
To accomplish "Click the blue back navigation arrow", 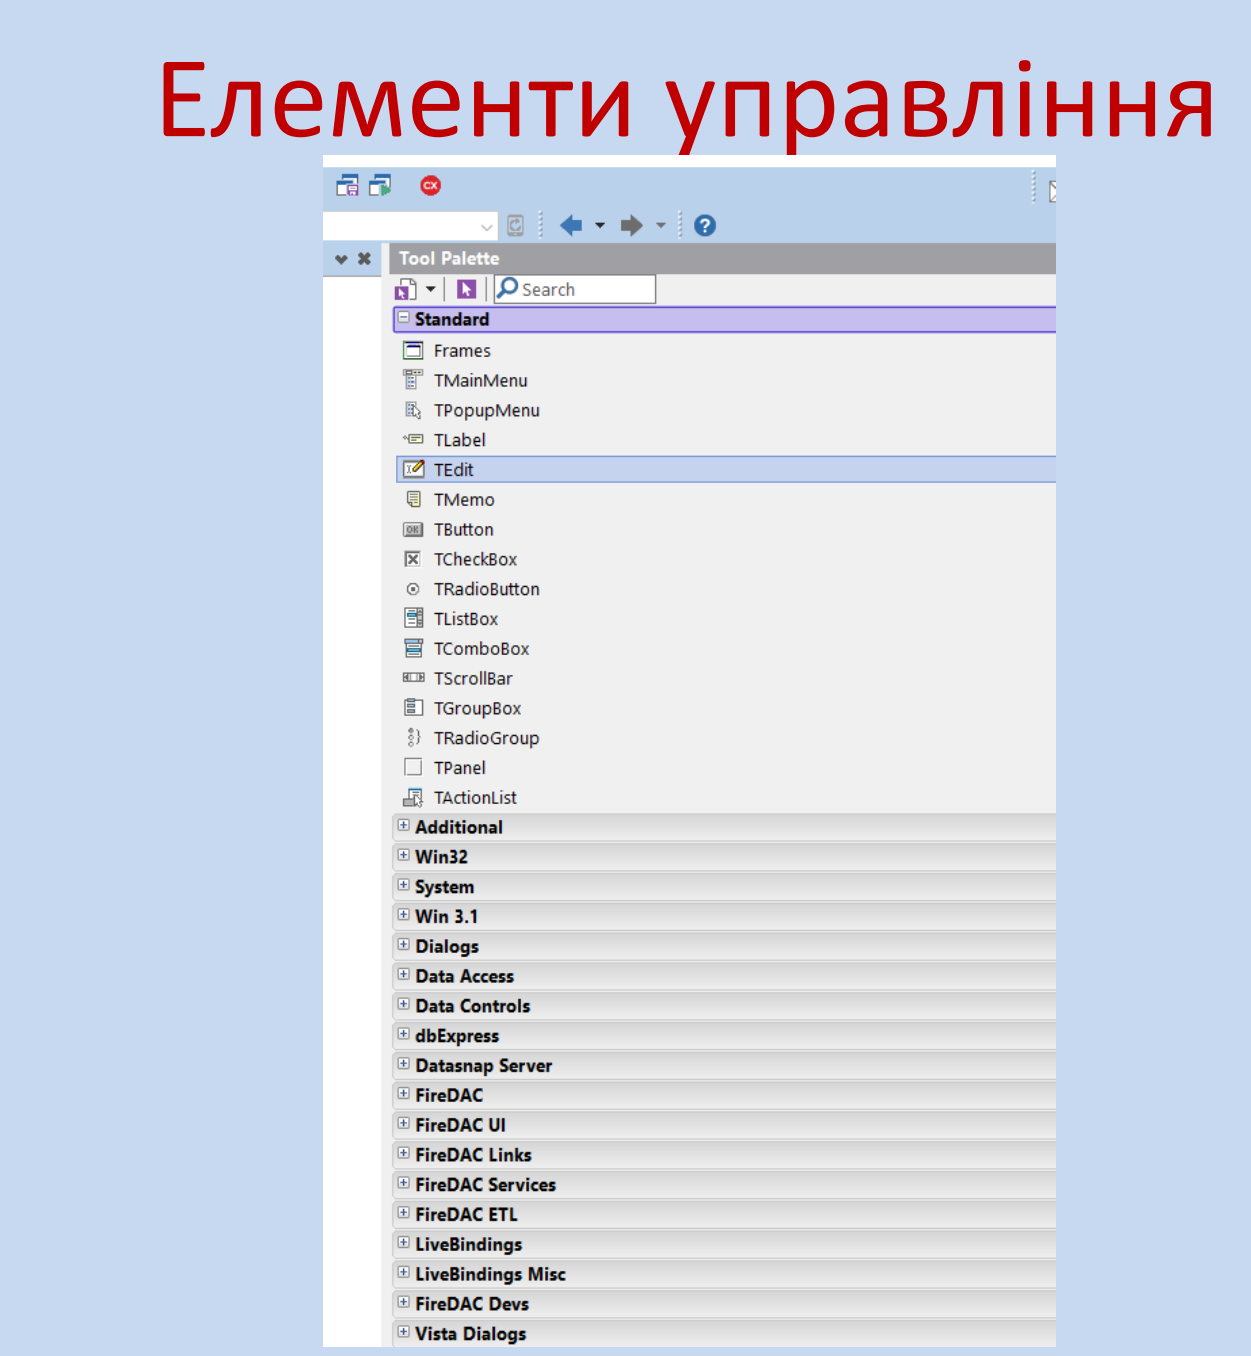I will 571,226.
